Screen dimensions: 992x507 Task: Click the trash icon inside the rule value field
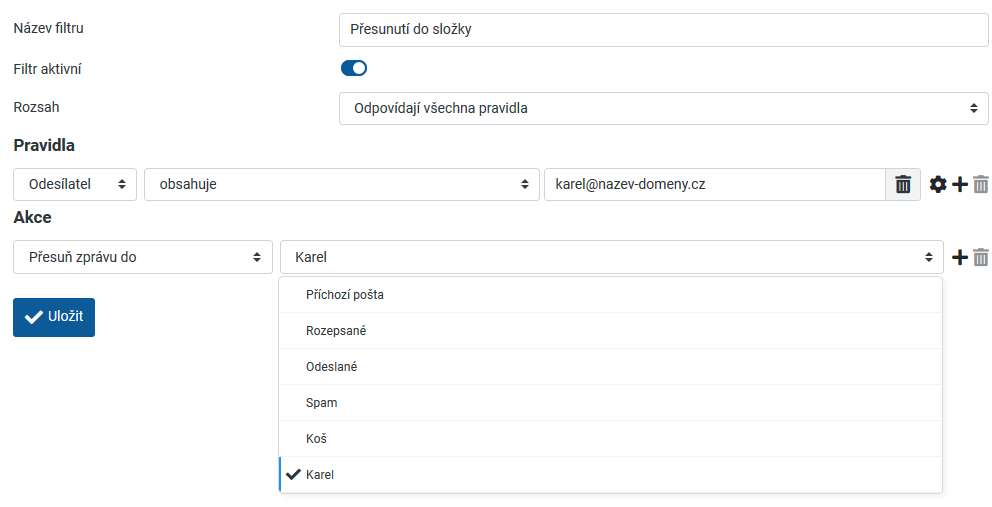click(x=902, y=185)
